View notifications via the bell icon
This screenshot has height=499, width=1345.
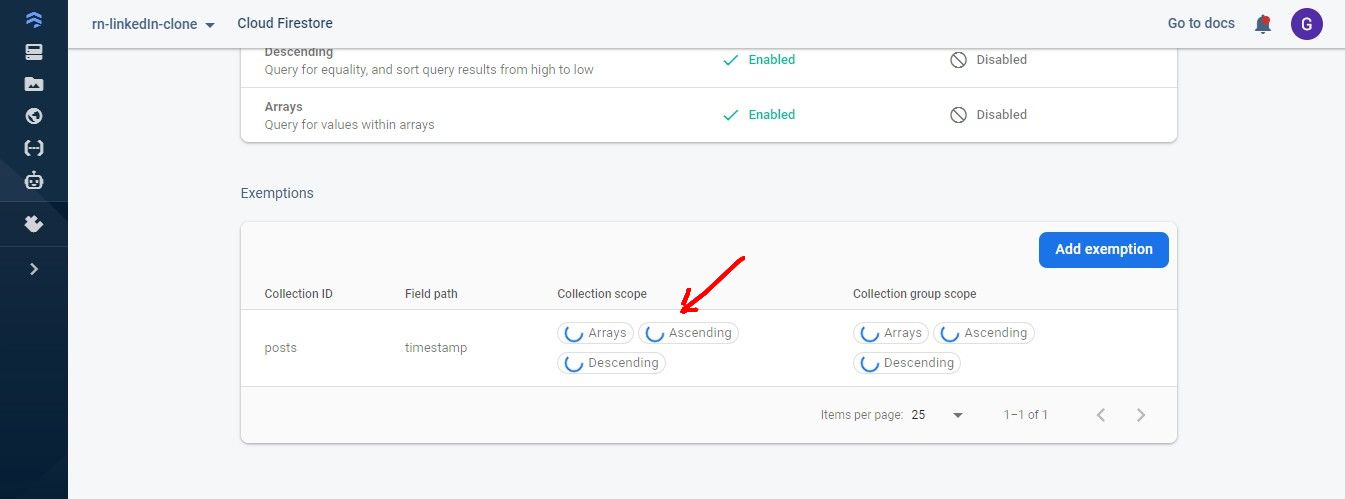click(1263, 24)
